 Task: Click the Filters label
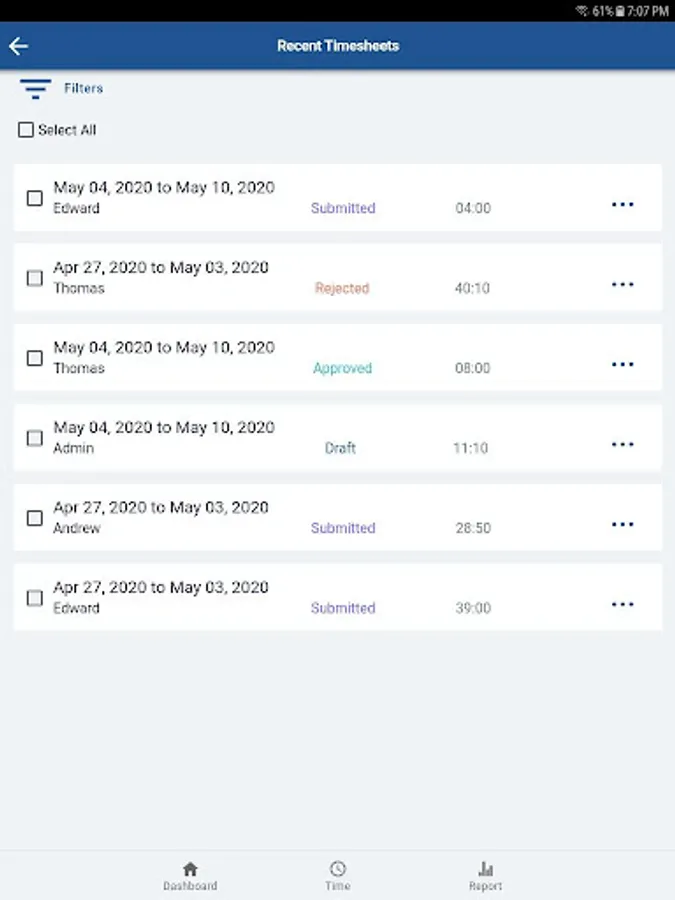(84, 89)
